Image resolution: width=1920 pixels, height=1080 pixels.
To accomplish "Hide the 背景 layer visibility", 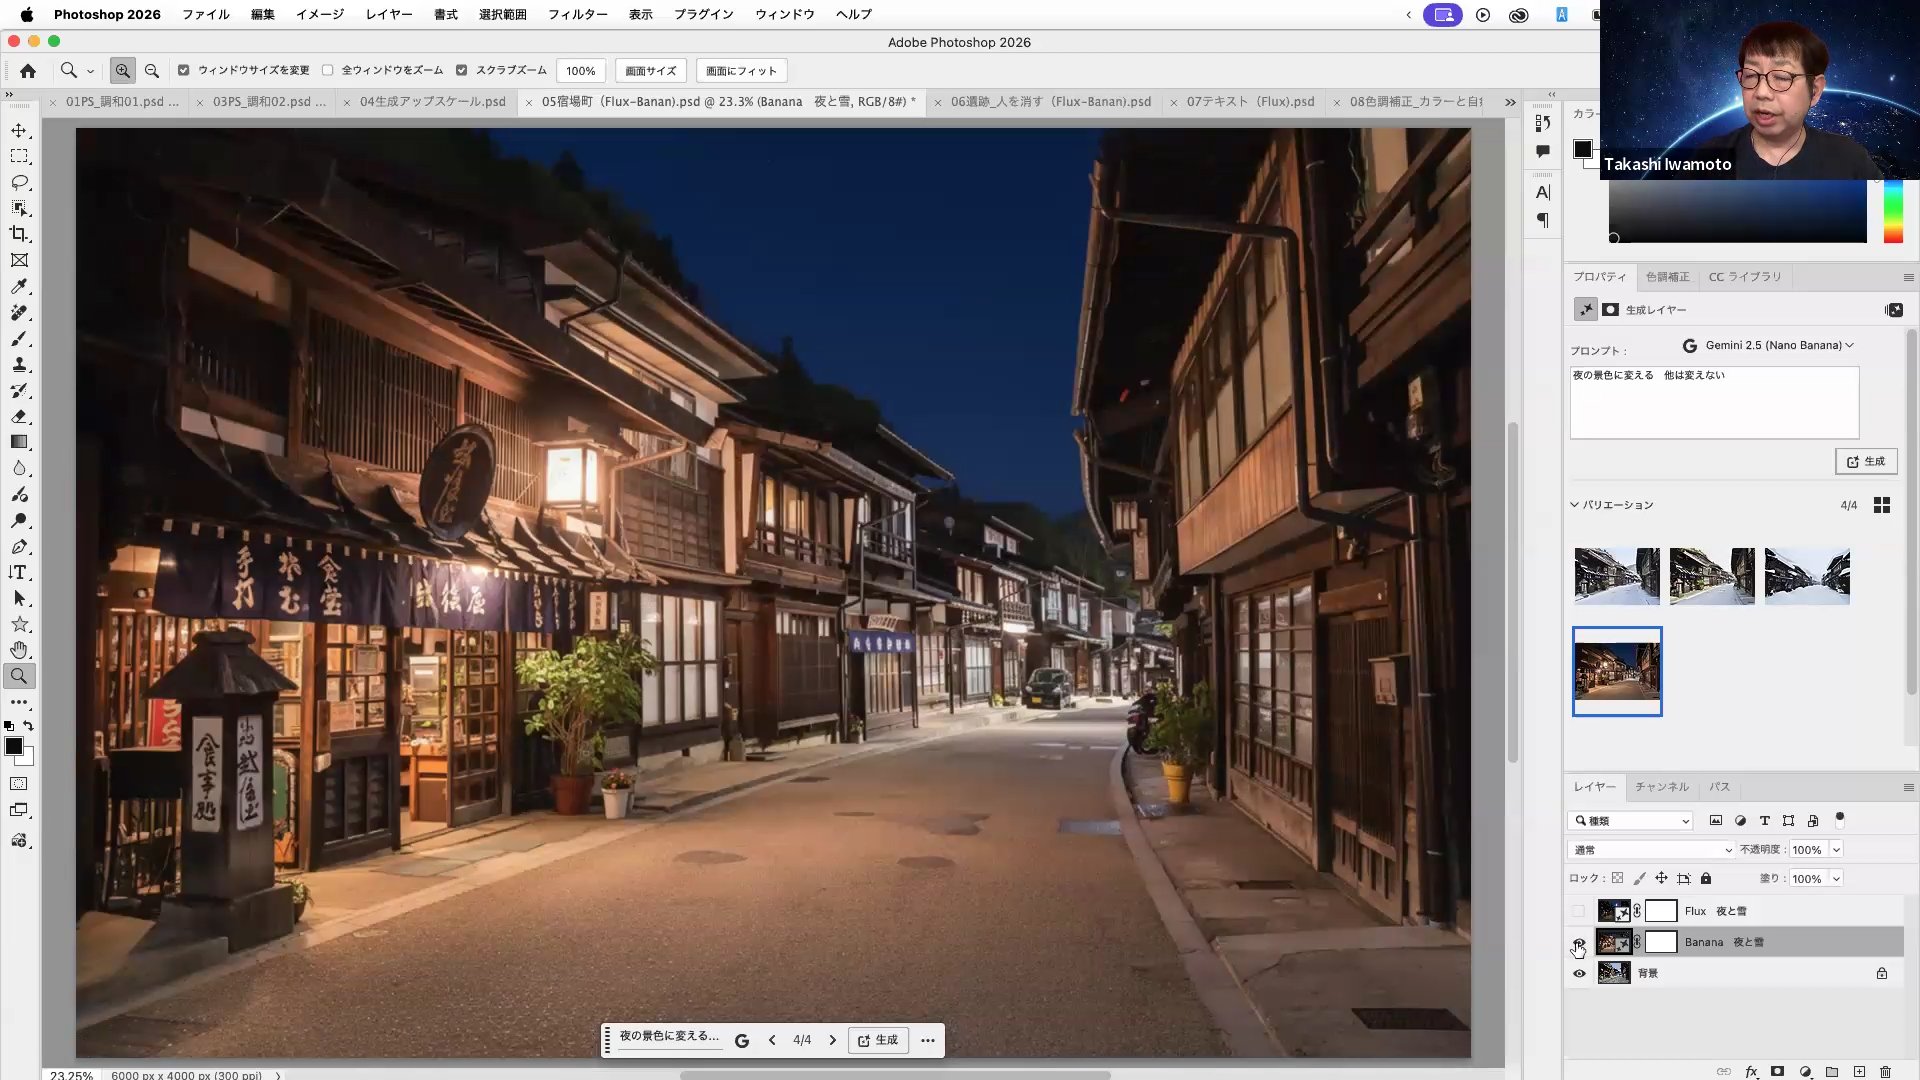I will pos(1579,973).
